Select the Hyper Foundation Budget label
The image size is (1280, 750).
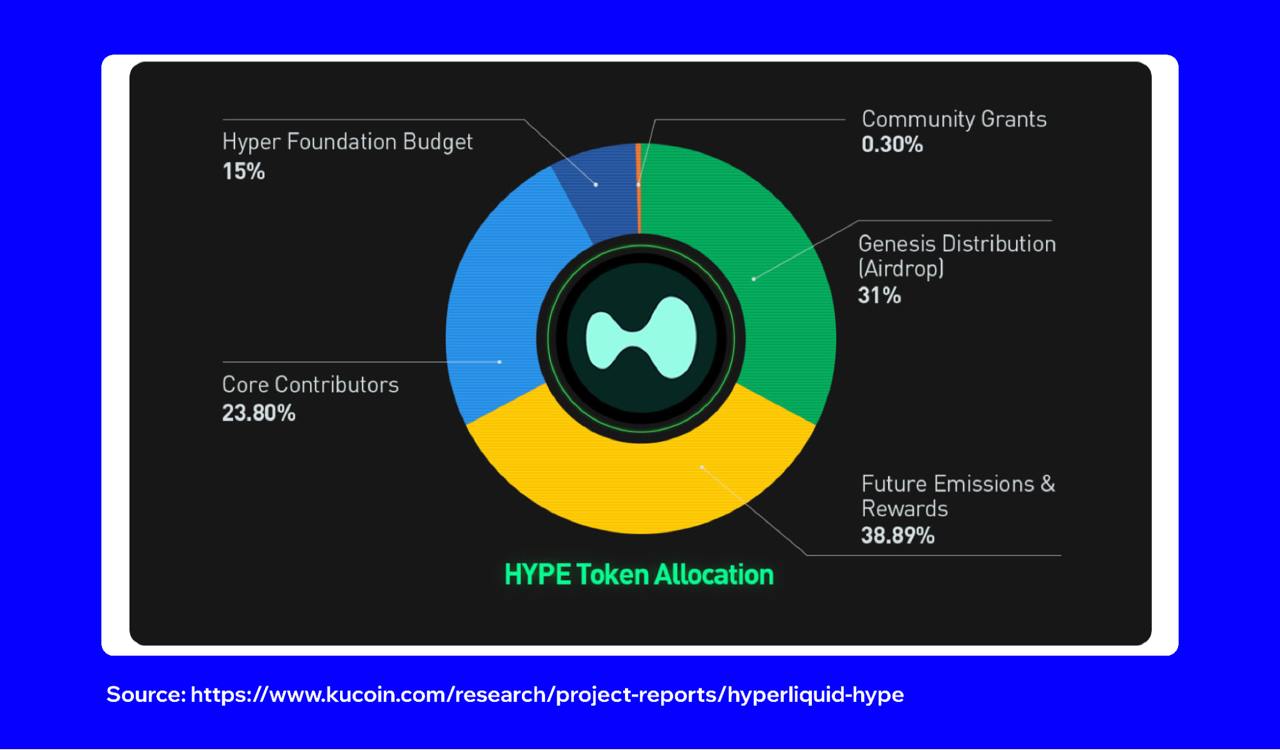[347, 142]
